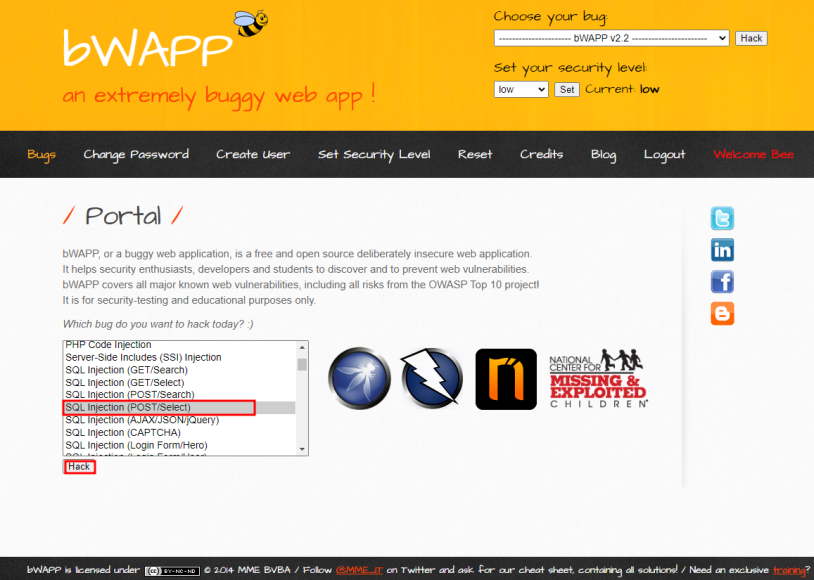Viewport: 814px width, 580px height.
Task: Select PHP Code Injection in list
Action: tap(179, 345)
